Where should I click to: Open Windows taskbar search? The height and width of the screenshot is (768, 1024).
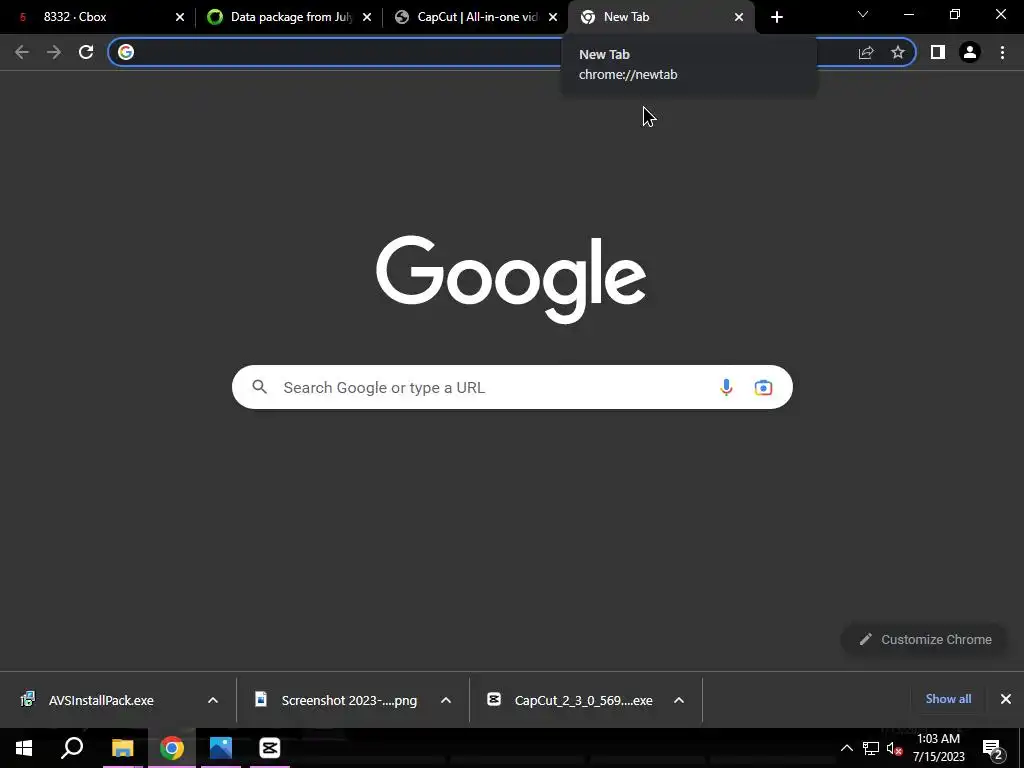[72, 748]
